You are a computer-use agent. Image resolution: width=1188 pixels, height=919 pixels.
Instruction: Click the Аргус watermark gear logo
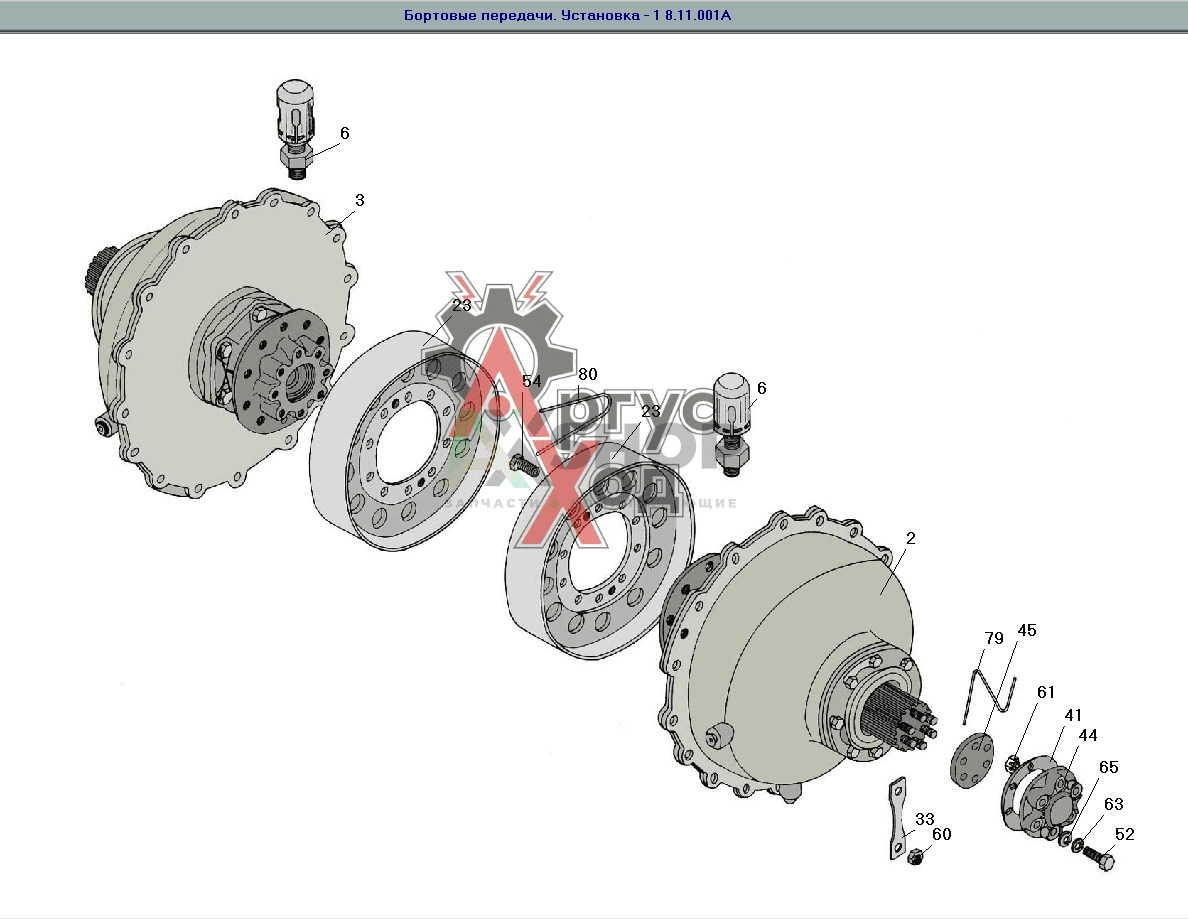498,340
